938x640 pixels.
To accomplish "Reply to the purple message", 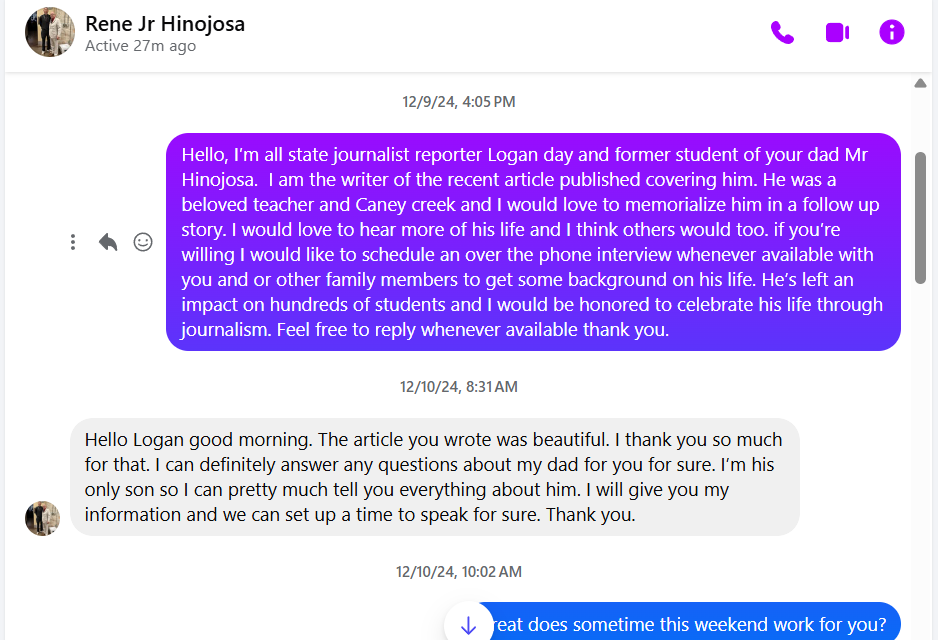I will point(108,242).
